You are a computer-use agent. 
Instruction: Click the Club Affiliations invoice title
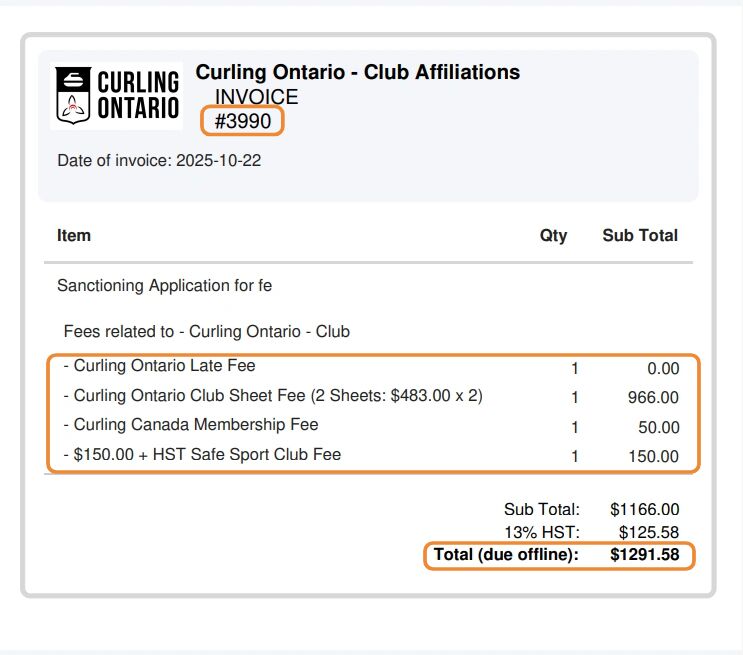pyautogui.click(x=357, y=72)
